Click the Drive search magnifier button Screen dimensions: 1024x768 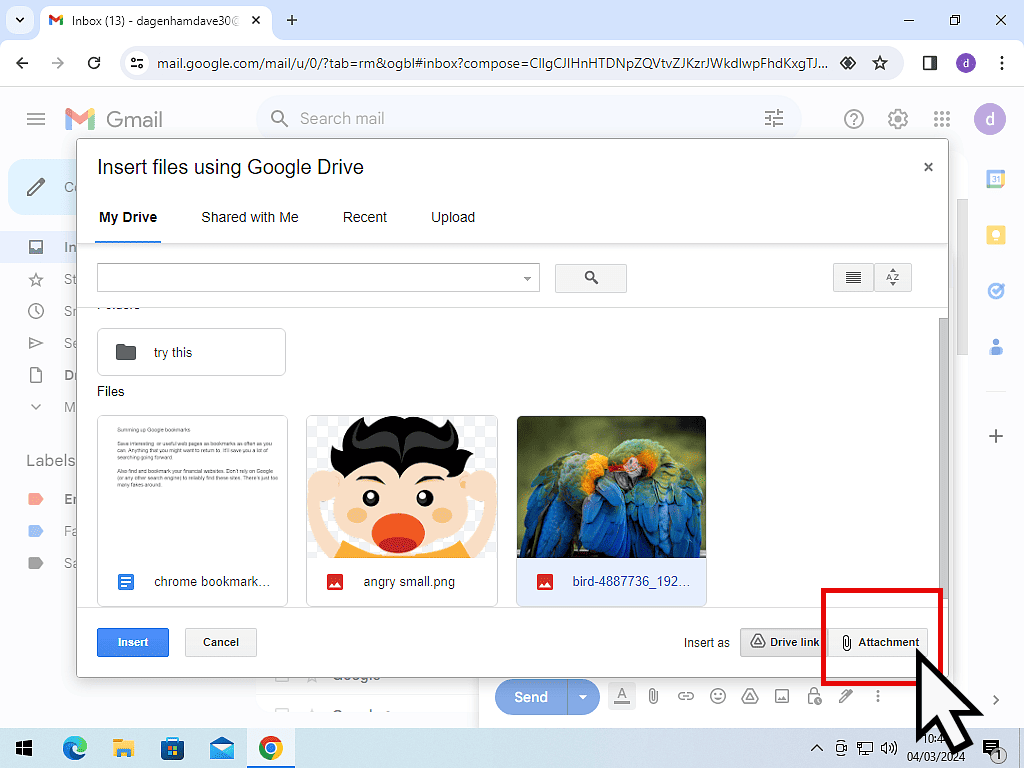pos(590,278)
